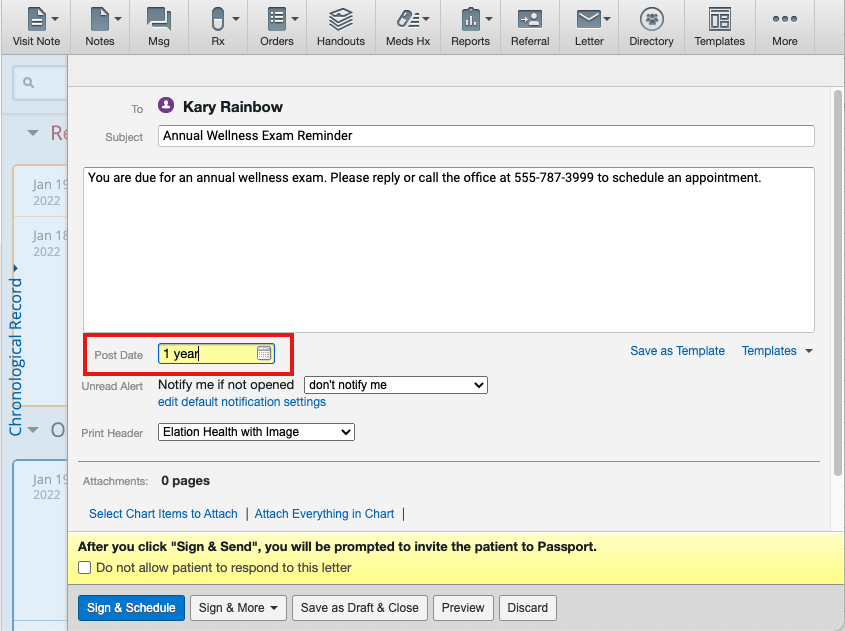
Task: Click the Rx pill icon
Action: click(x=218, y=19)
